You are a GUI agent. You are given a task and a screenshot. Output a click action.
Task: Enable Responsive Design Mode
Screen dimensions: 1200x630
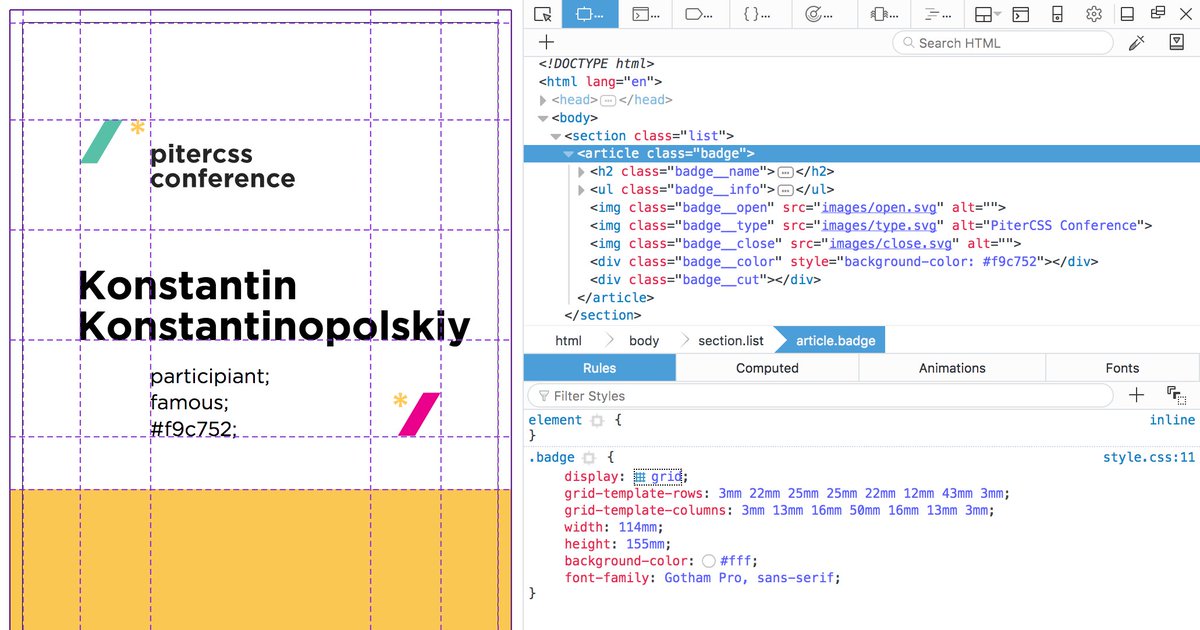pyautogui.click(x=1057, y=14)
